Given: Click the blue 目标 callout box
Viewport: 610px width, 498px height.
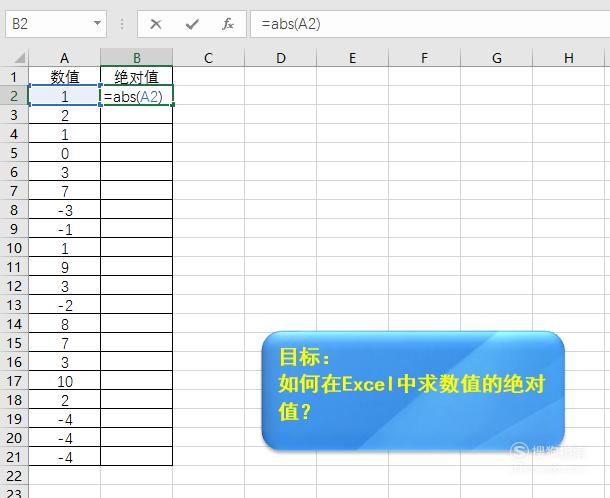Looking at the screenshot, I should coord(413,391).
